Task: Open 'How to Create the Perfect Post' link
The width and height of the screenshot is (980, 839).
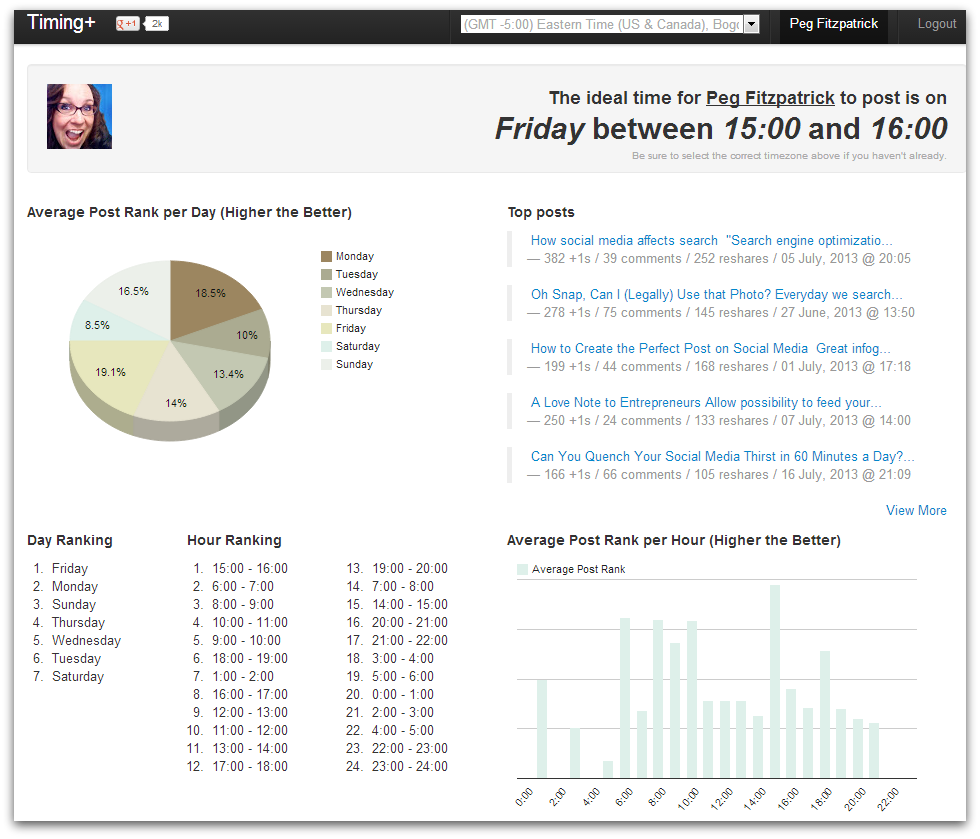Action: [711, 348]
